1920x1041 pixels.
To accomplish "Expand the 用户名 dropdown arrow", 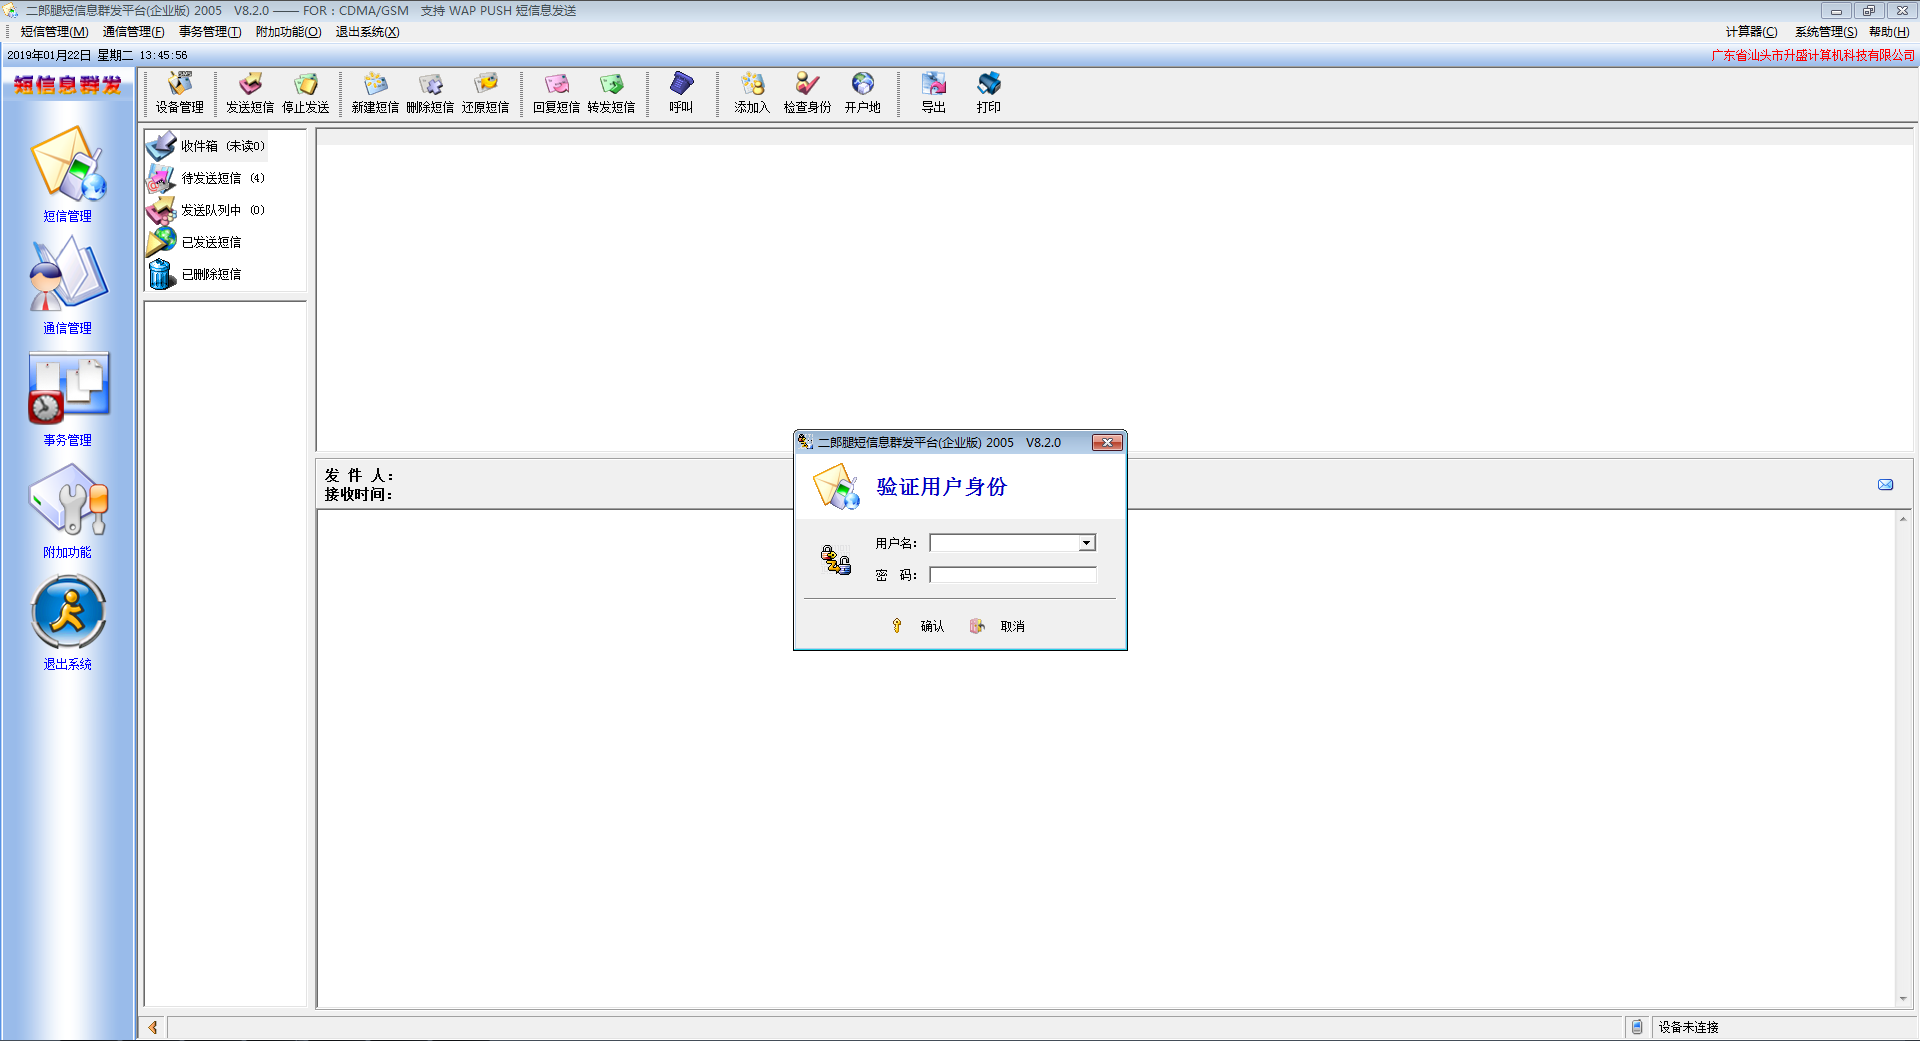I will 1086,543.
